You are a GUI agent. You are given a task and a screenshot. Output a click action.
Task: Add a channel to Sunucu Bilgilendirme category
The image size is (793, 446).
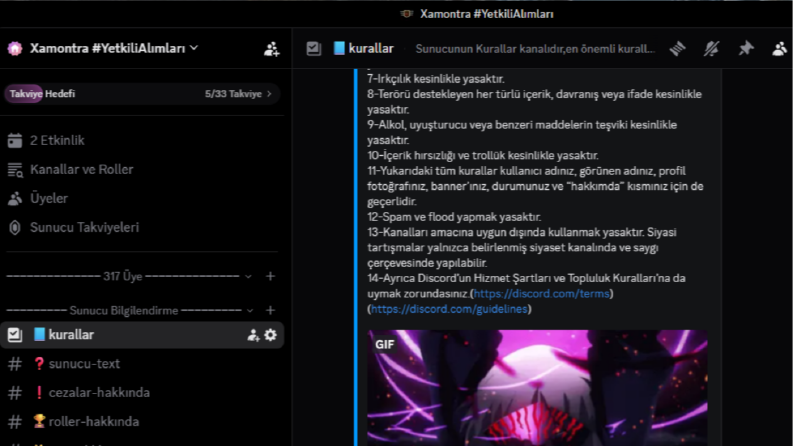pos(271,310)
